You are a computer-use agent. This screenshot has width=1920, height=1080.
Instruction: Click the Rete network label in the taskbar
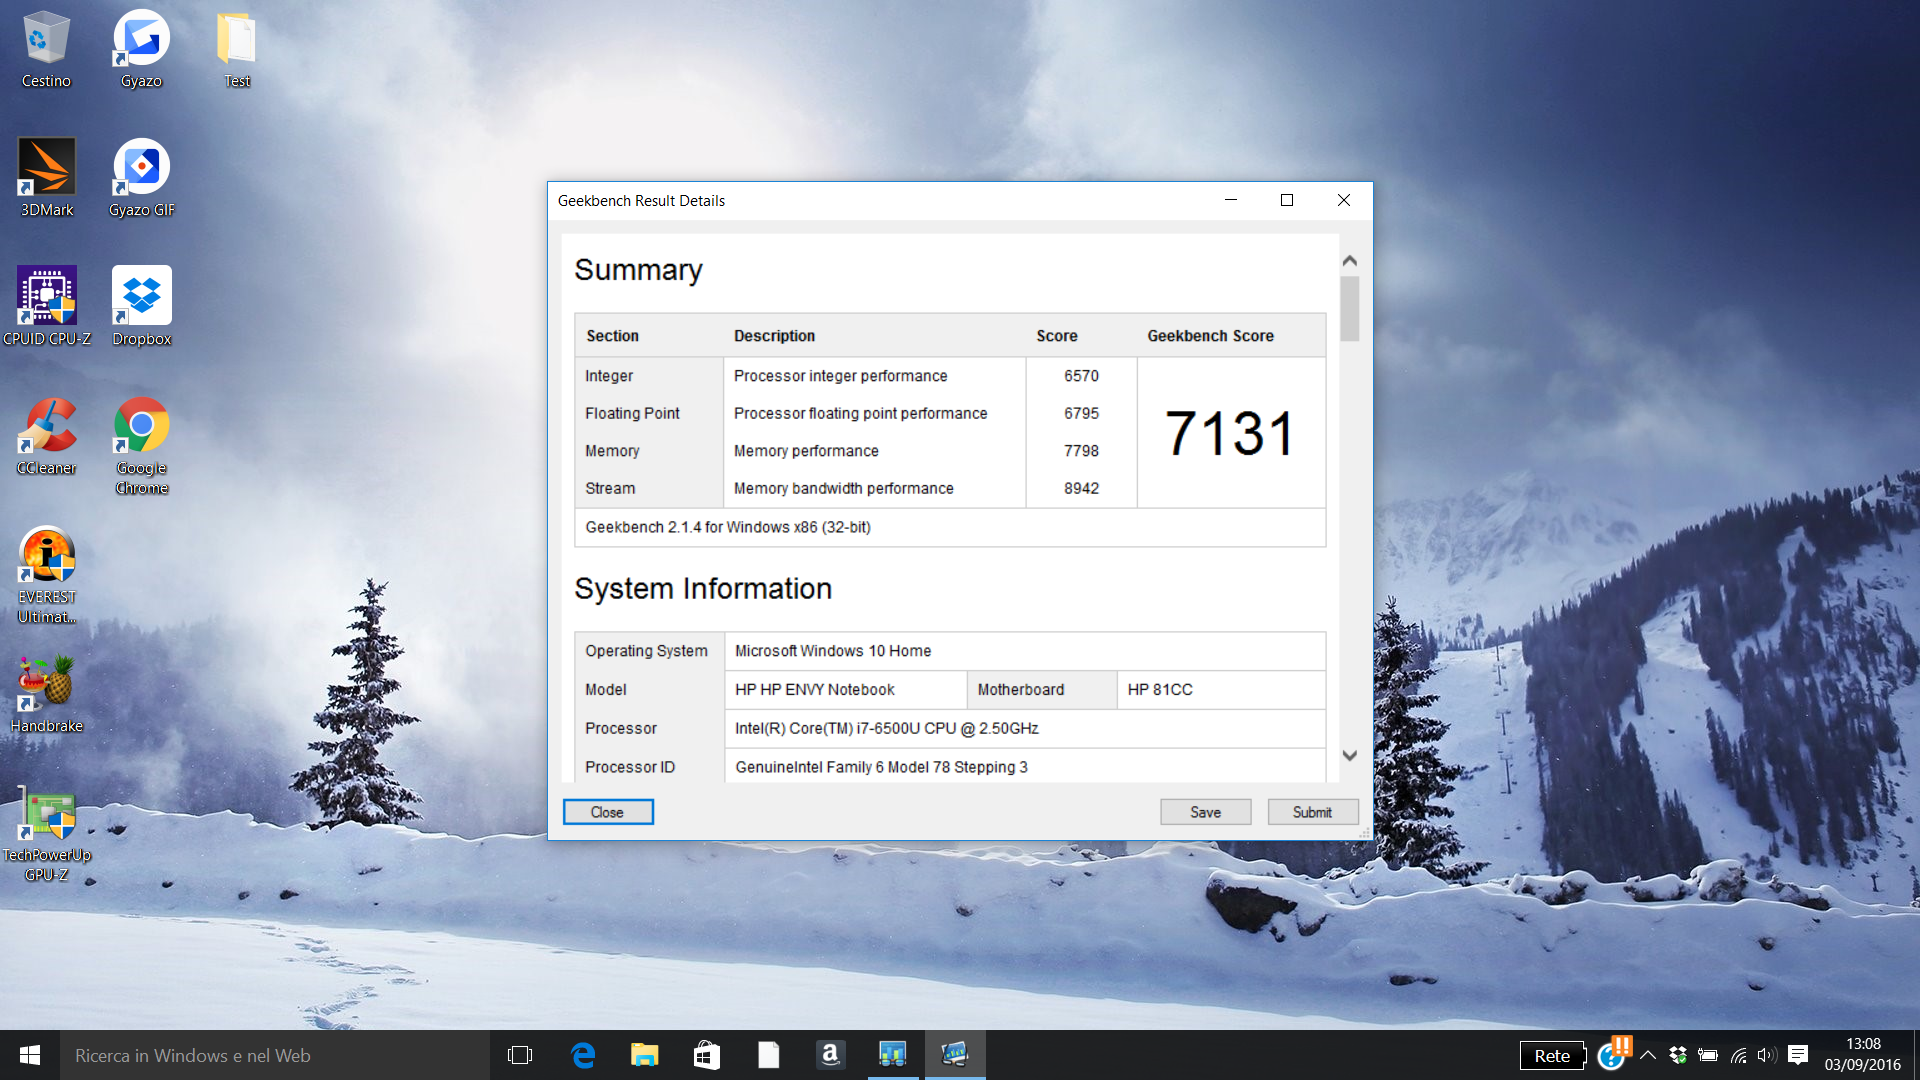click(x=1552, y=1055)
